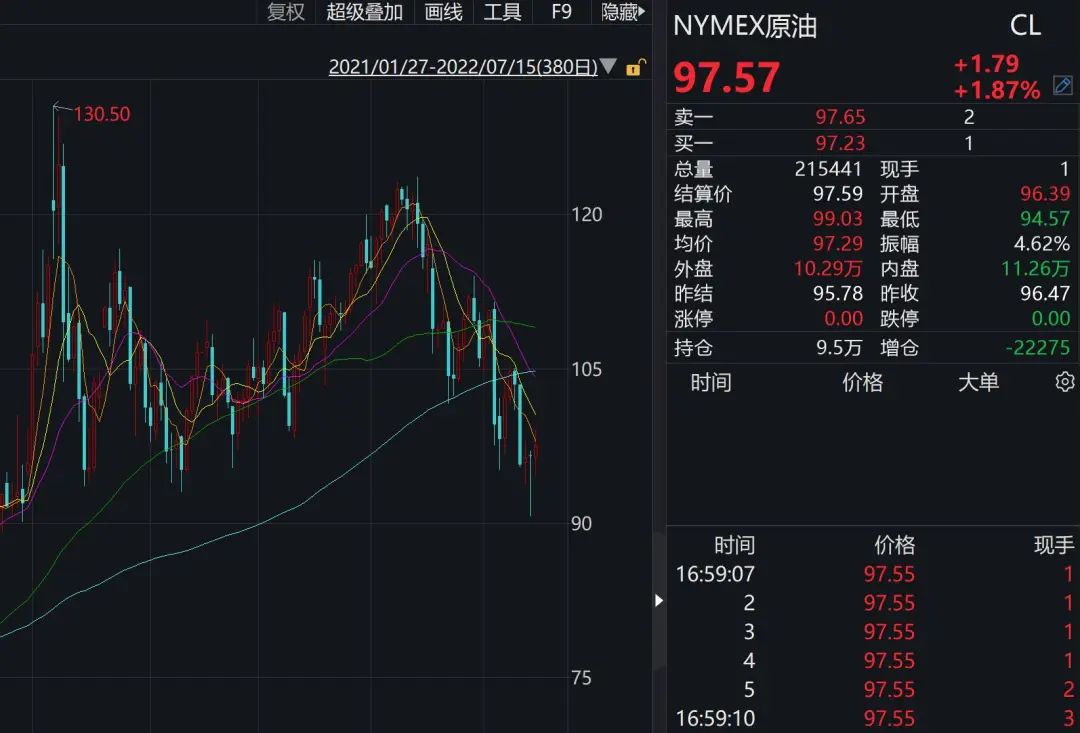Click the 2021/01/27-2022/07/15(380日) date link

point(465,66)
